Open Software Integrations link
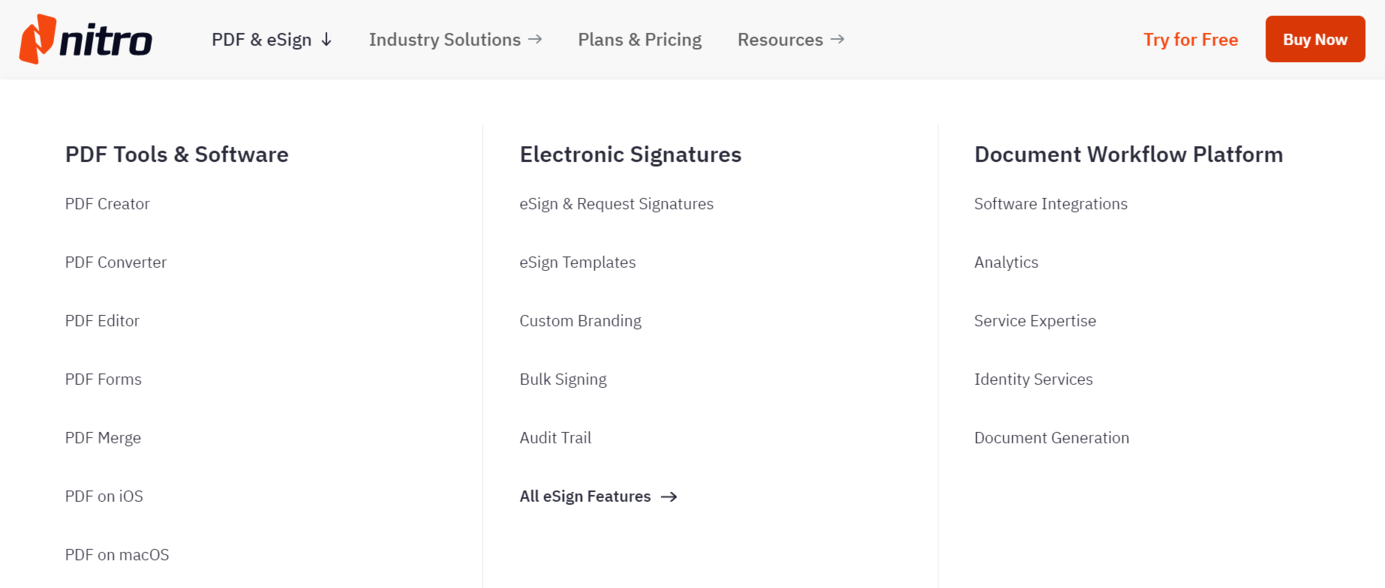The height and width of the screenshot is (588, 1385). coord(1051,204)
